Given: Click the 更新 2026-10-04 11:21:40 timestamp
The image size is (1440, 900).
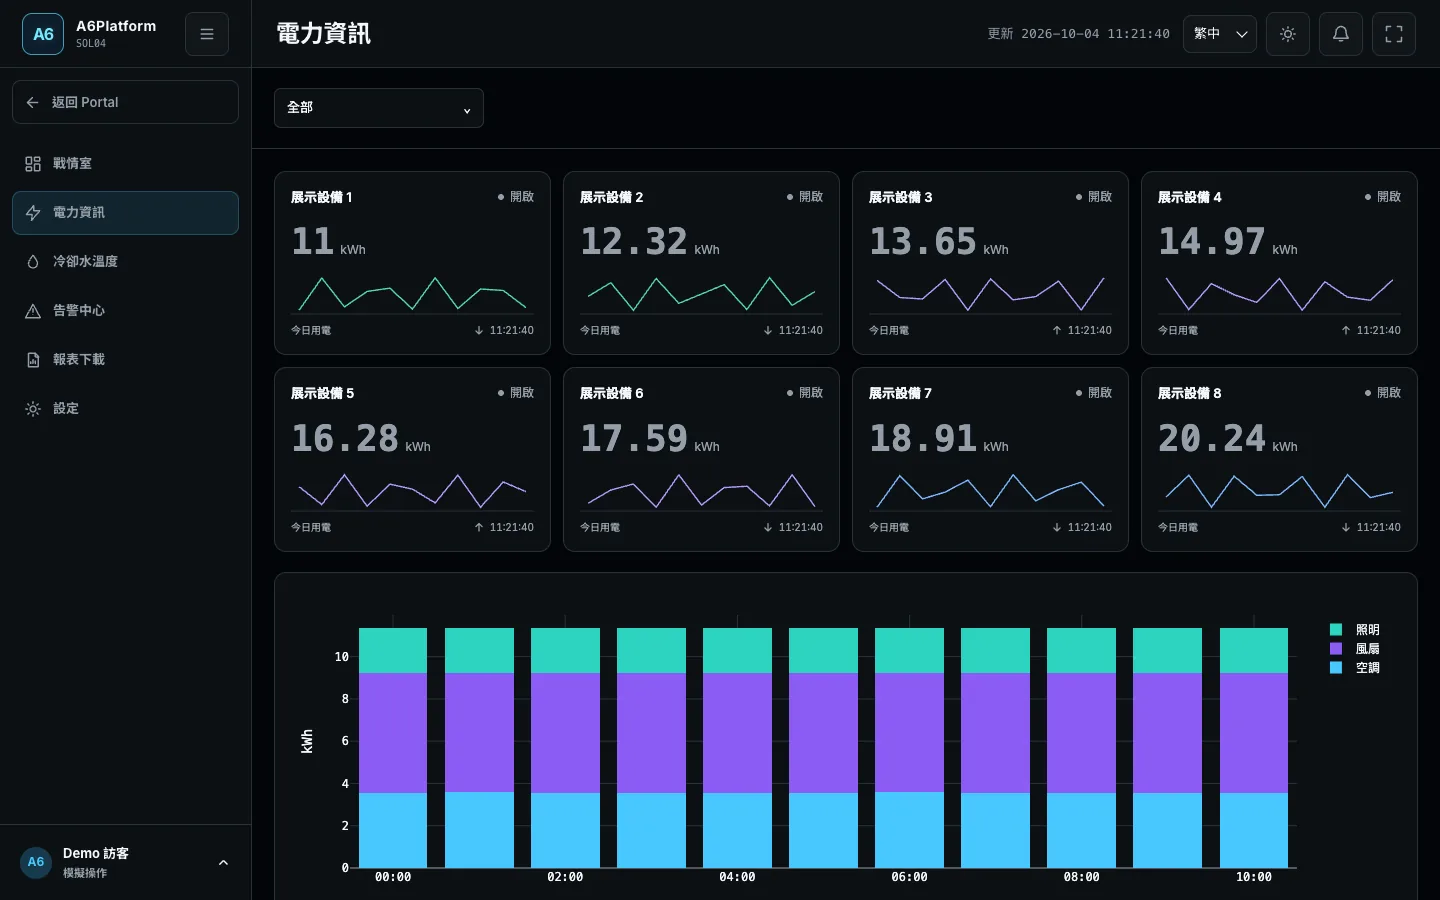Looking at the screenshot, I should tap(1078, 34).
